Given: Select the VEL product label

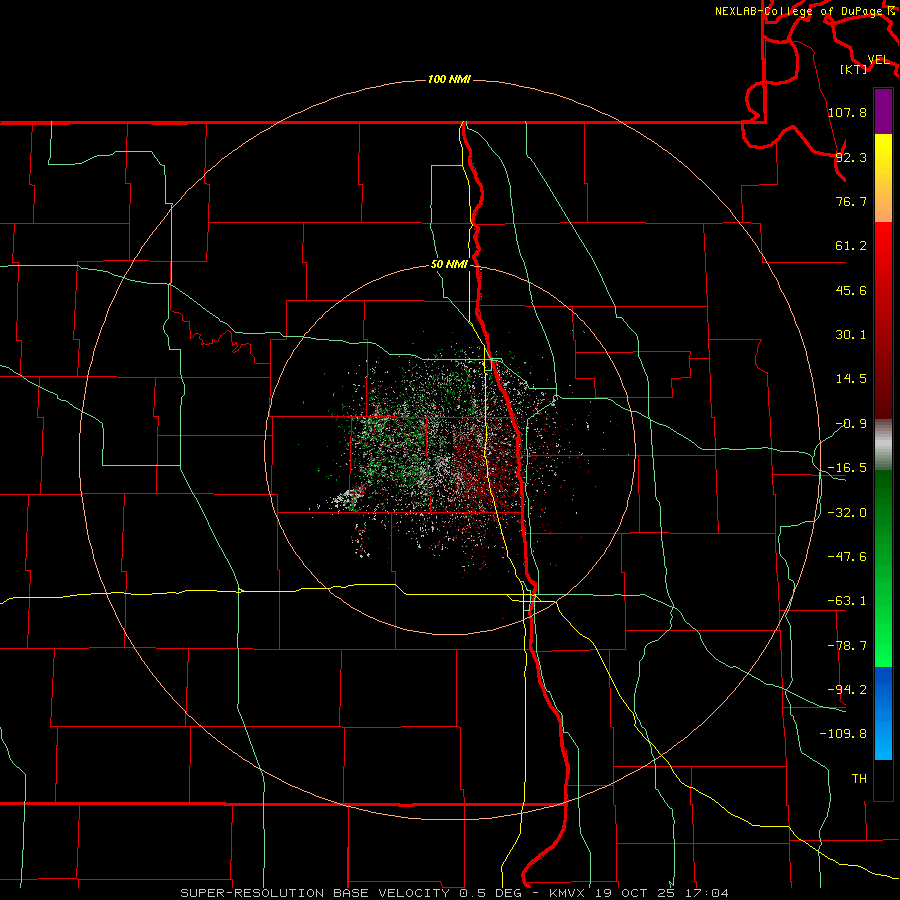Looking at the screenshot, I should (x=878, y=60).
